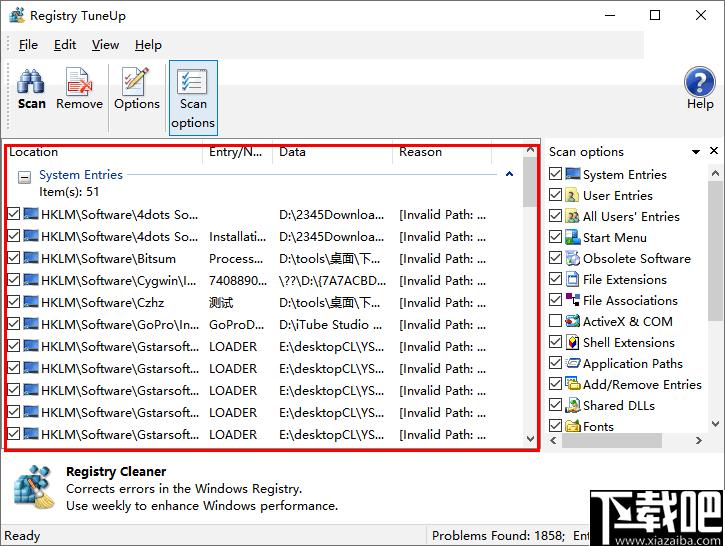The width and height of the screenshot is (725, 546).
Task: Click results list scroll-up arrow
Action: 530,151
